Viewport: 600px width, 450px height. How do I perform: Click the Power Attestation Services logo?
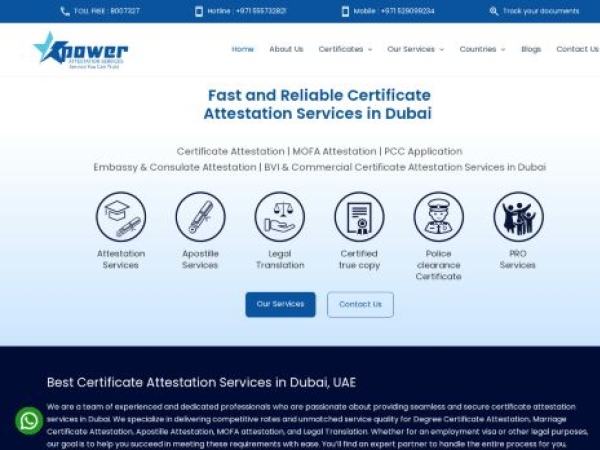coord(81,51)
